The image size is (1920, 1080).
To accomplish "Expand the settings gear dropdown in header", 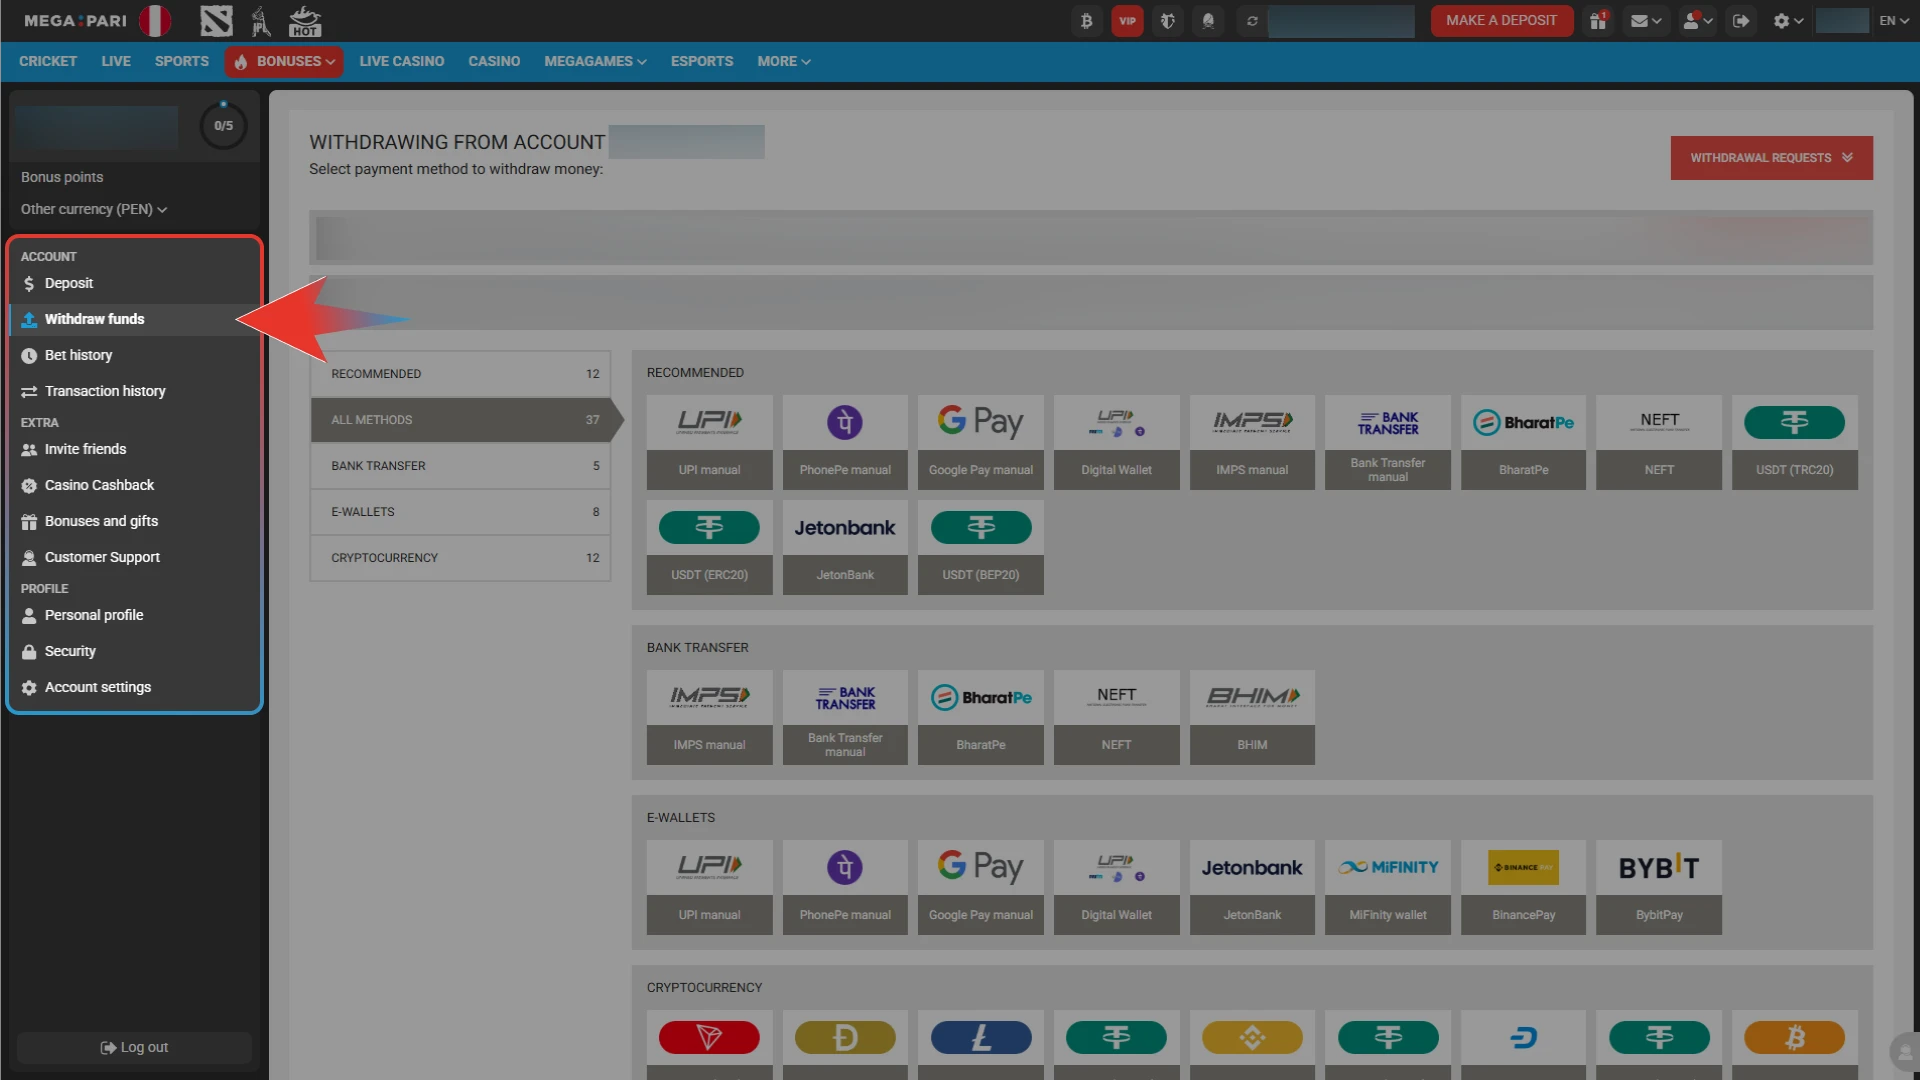I will [1787, 20].
